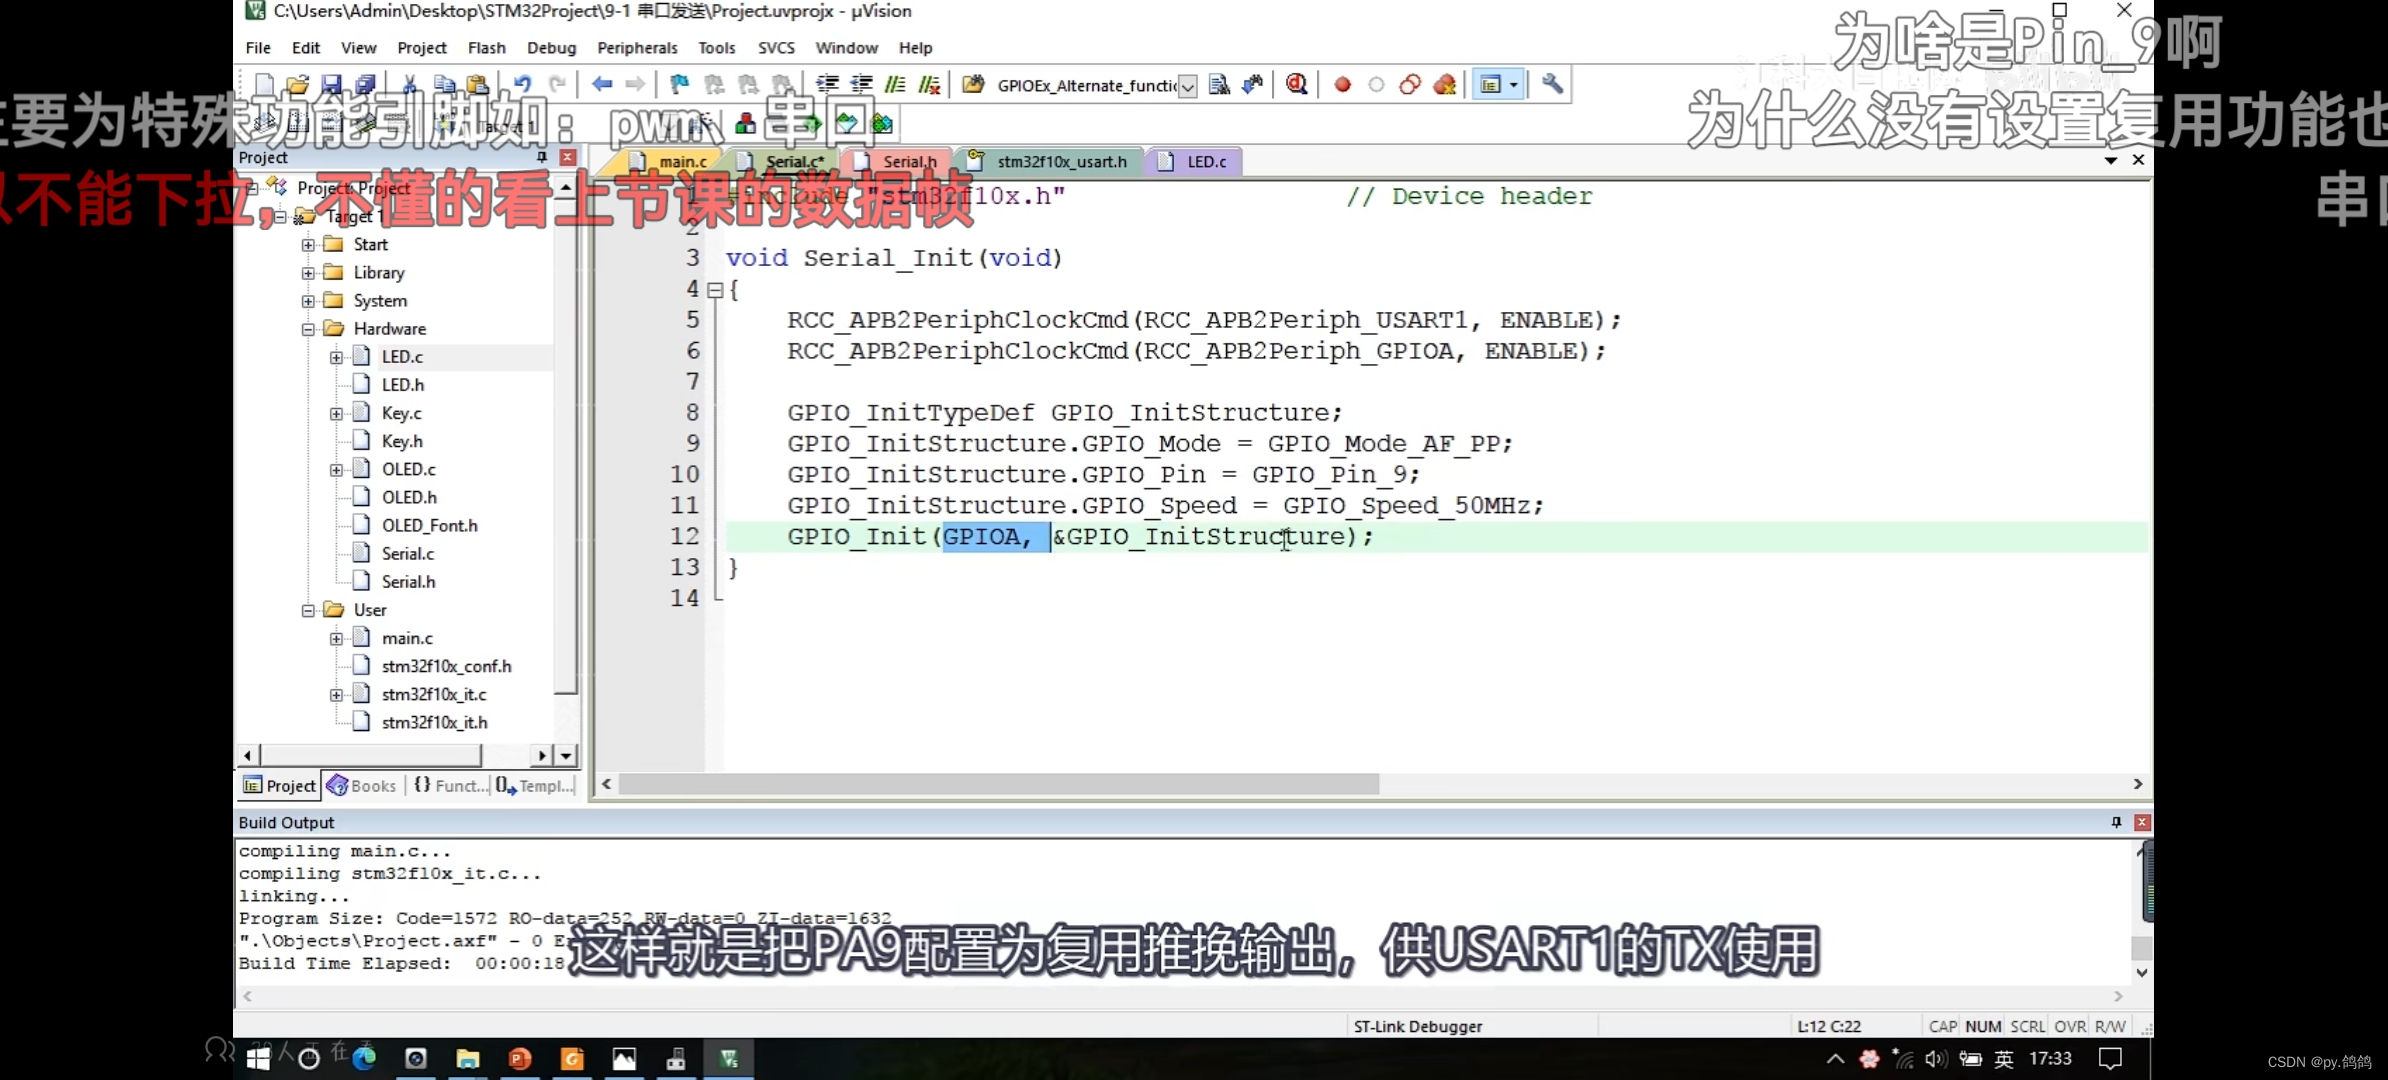This screenshot has height=1080, width=2388.
Task: Click the New file toolbar icon
Action: (x=264, y=85)
